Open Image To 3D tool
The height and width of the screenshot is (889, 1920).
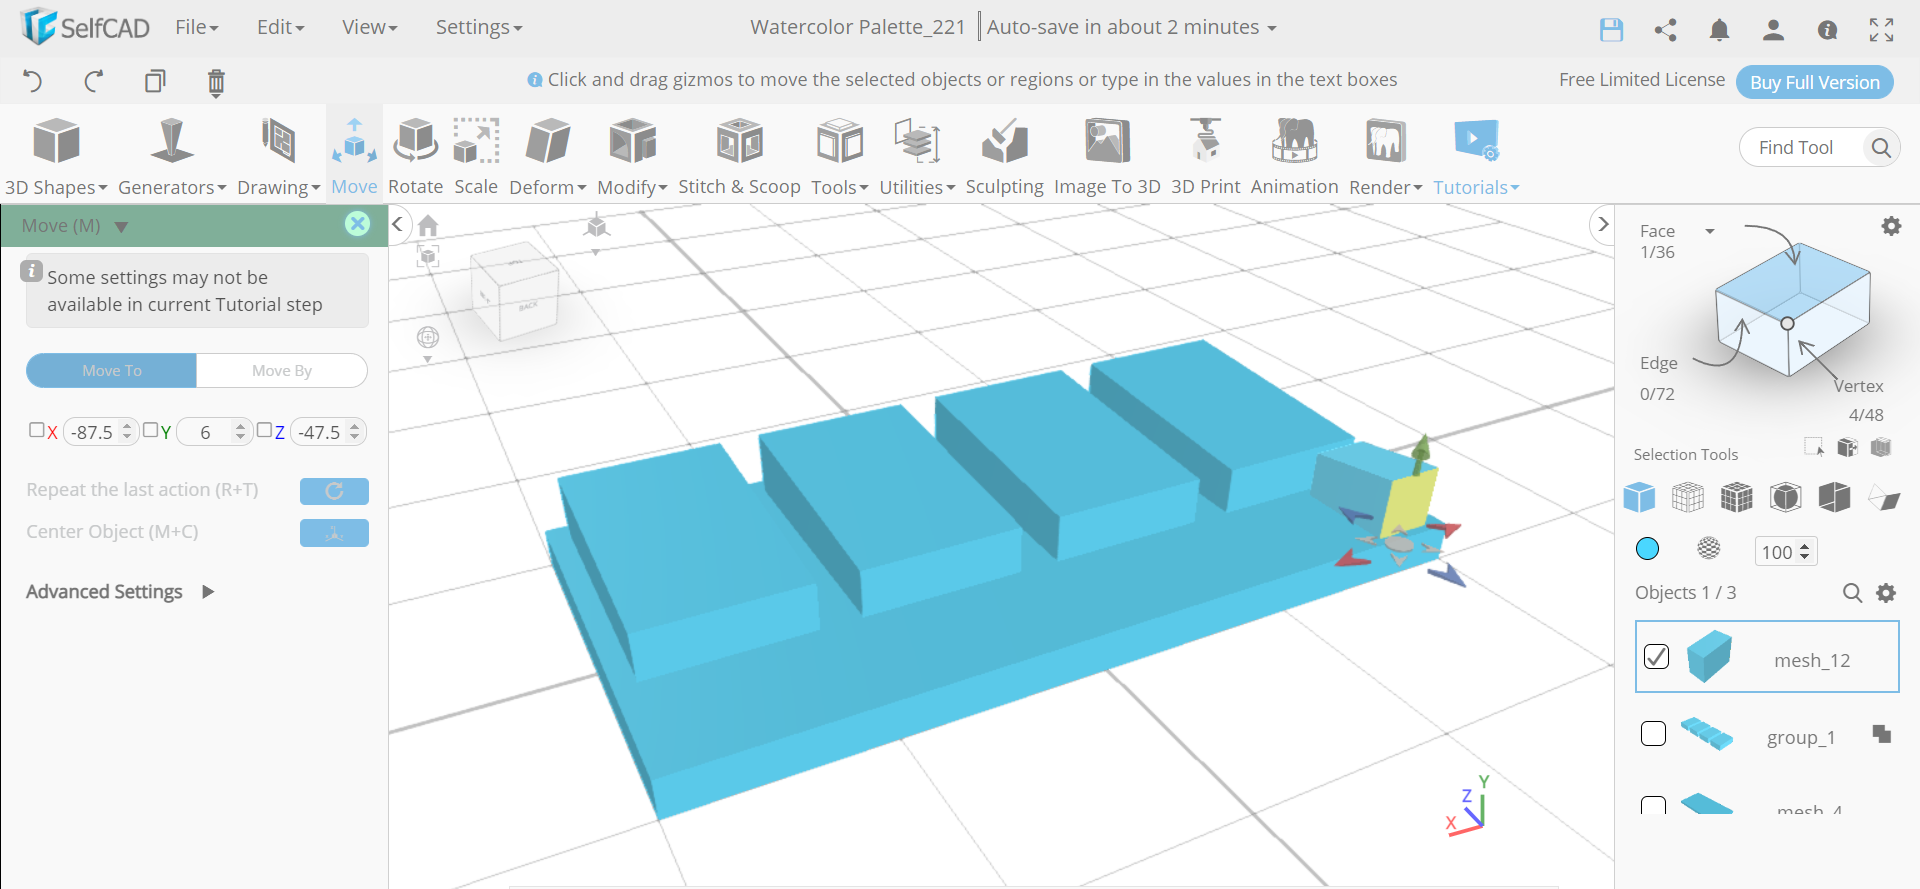coord(1107,156)
